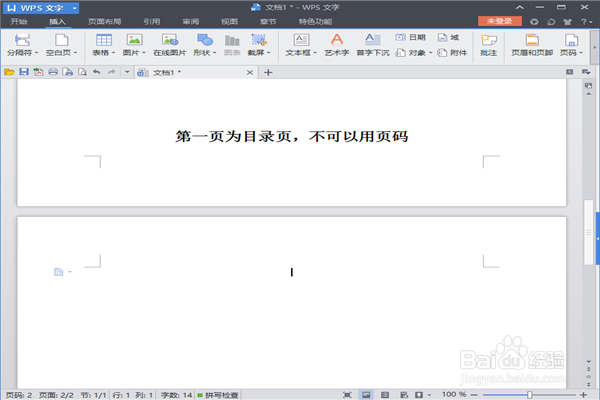Expand the 形状 dropdown arrow

pyautogui.click(x=214, y=52)
